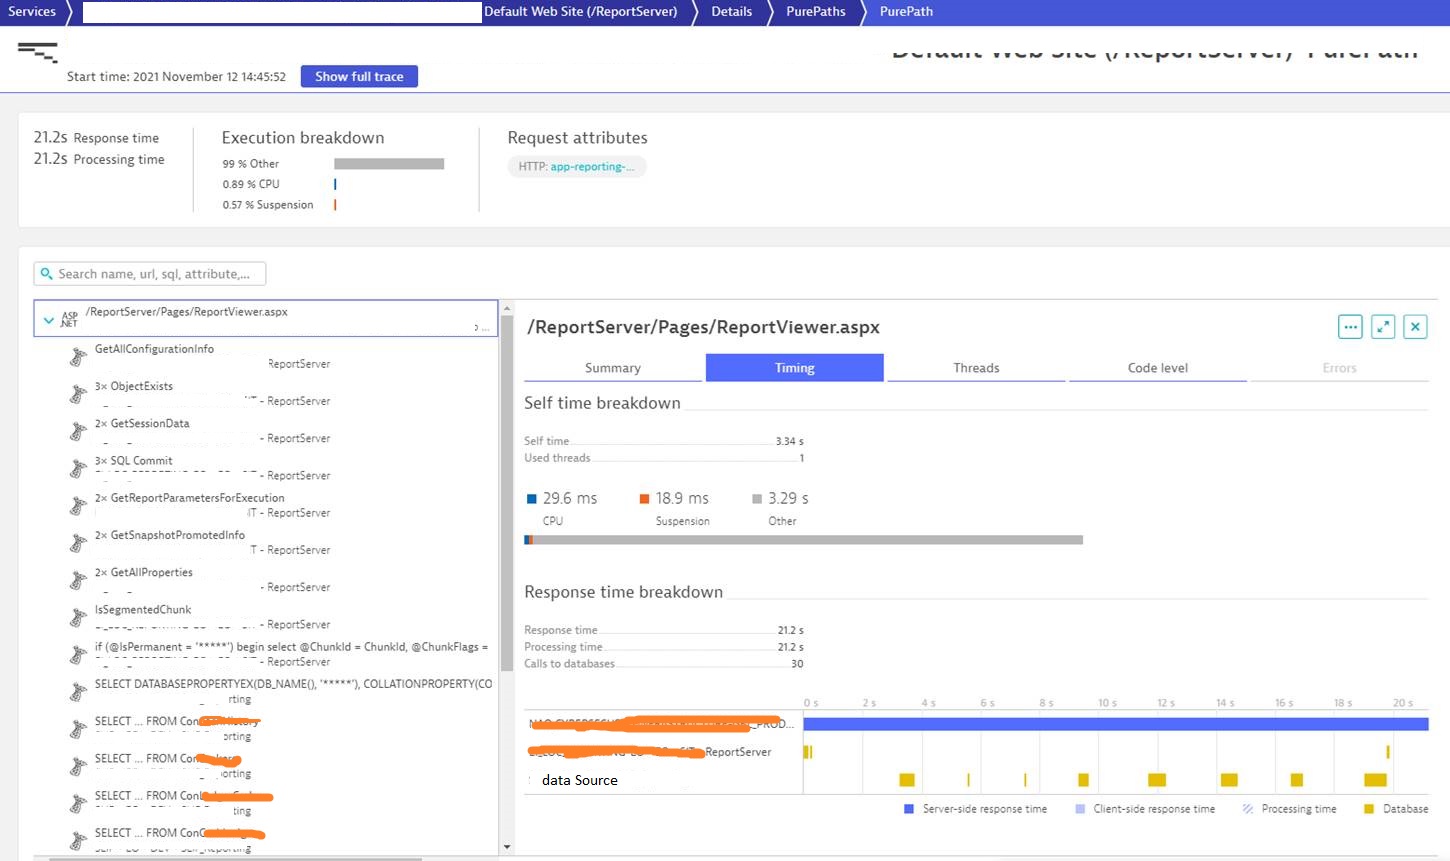The width and height of the screenshot is (1450, 861).
Task: Expand the detail panel to fullscreen
Action: point(1383,326)
